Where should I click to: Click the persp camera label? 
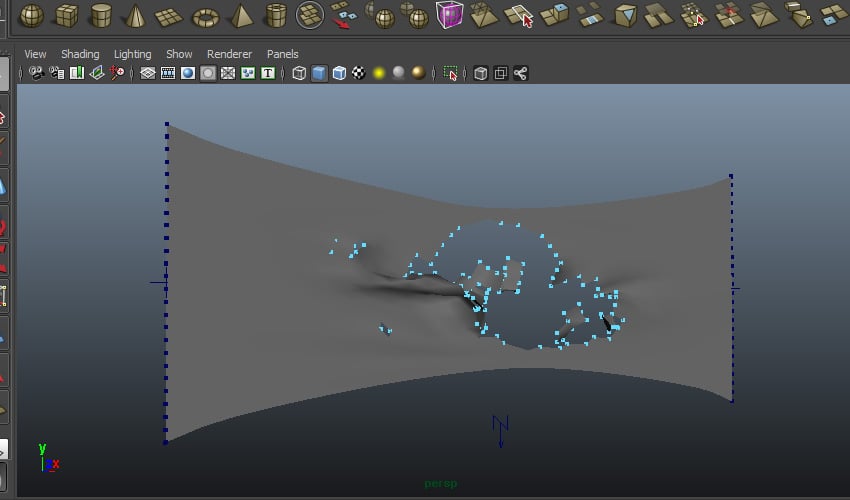coord(441,483)
